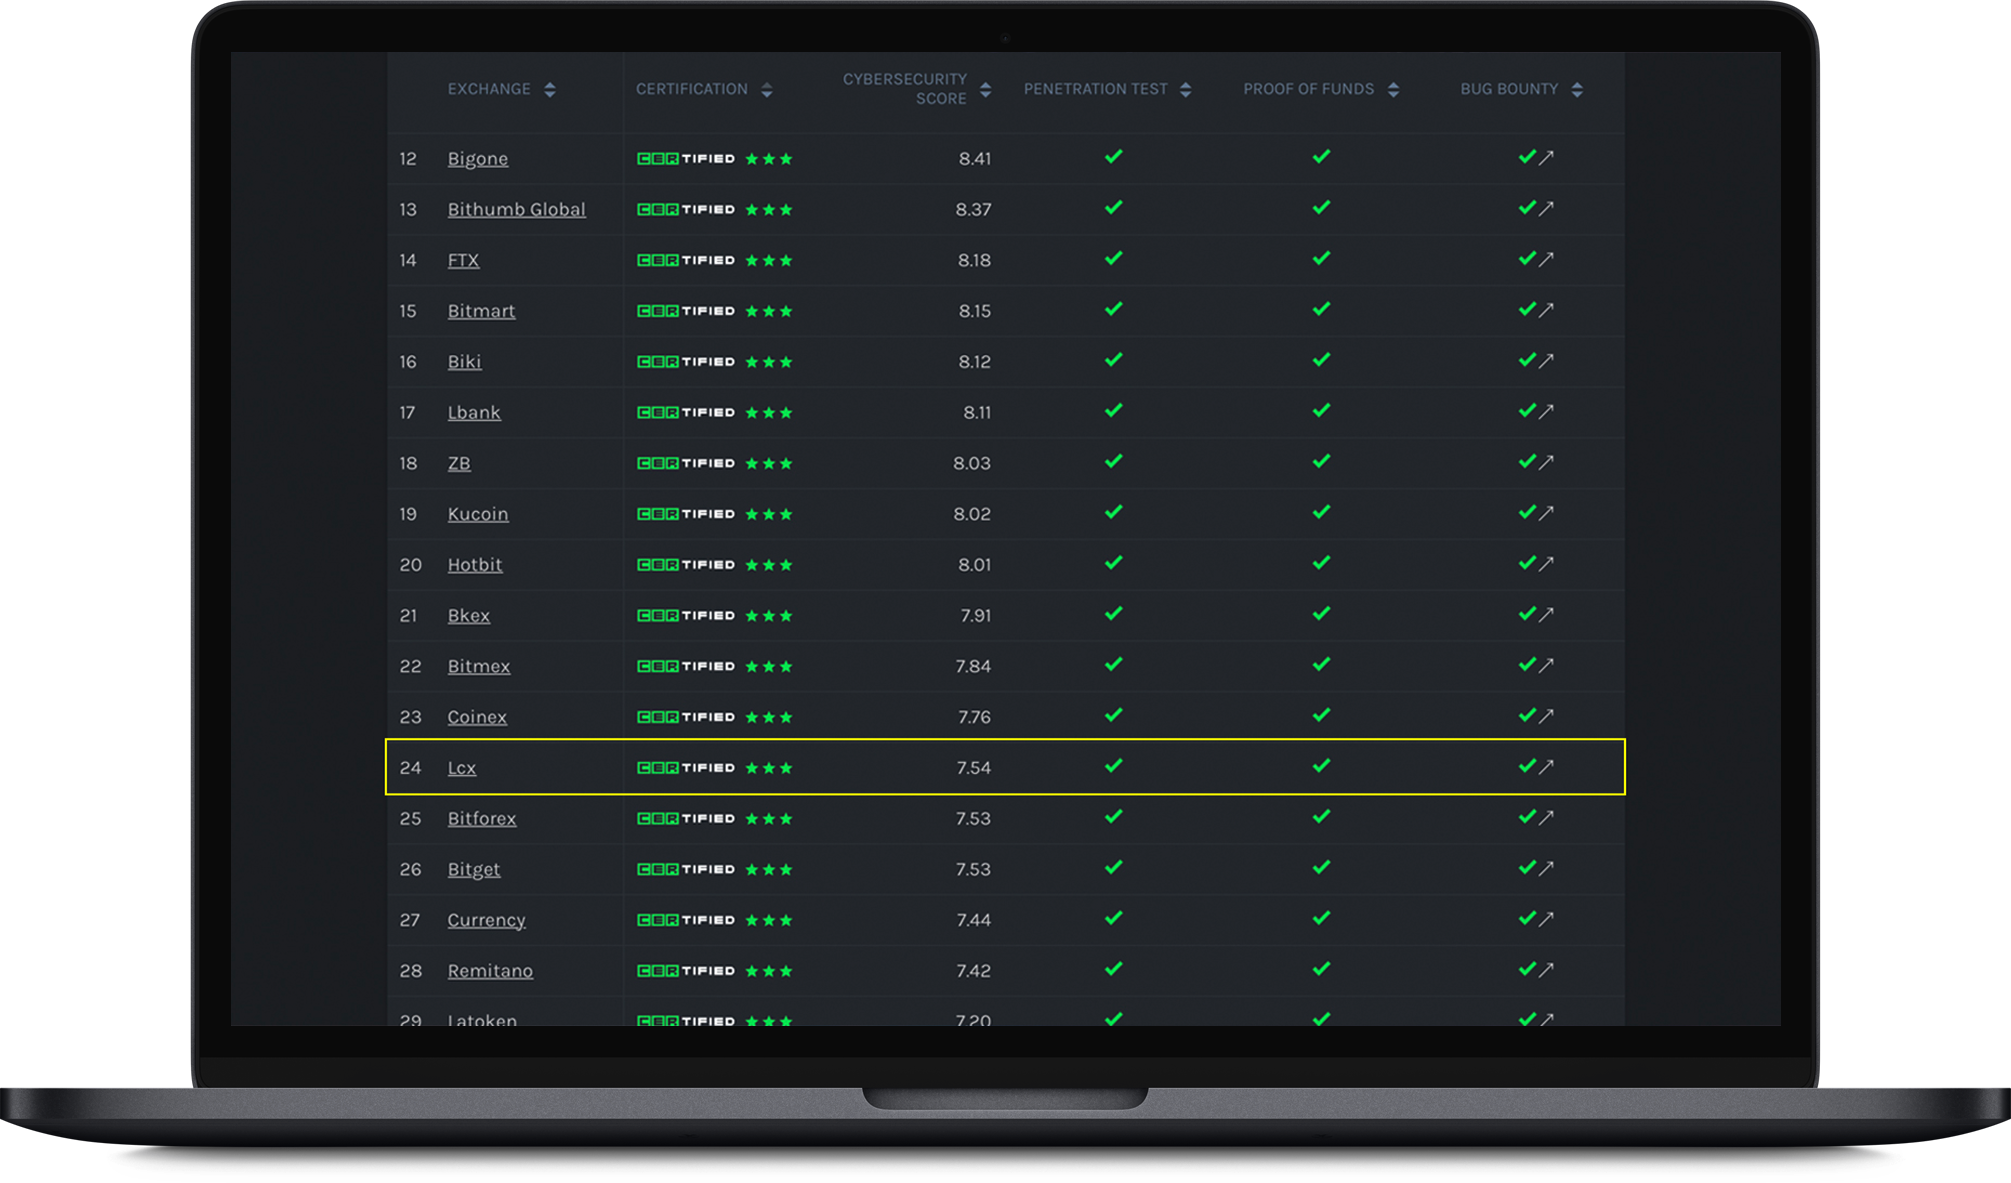
Task: Sort by Penetration Test column arrows
Action: pos(1186,90)
